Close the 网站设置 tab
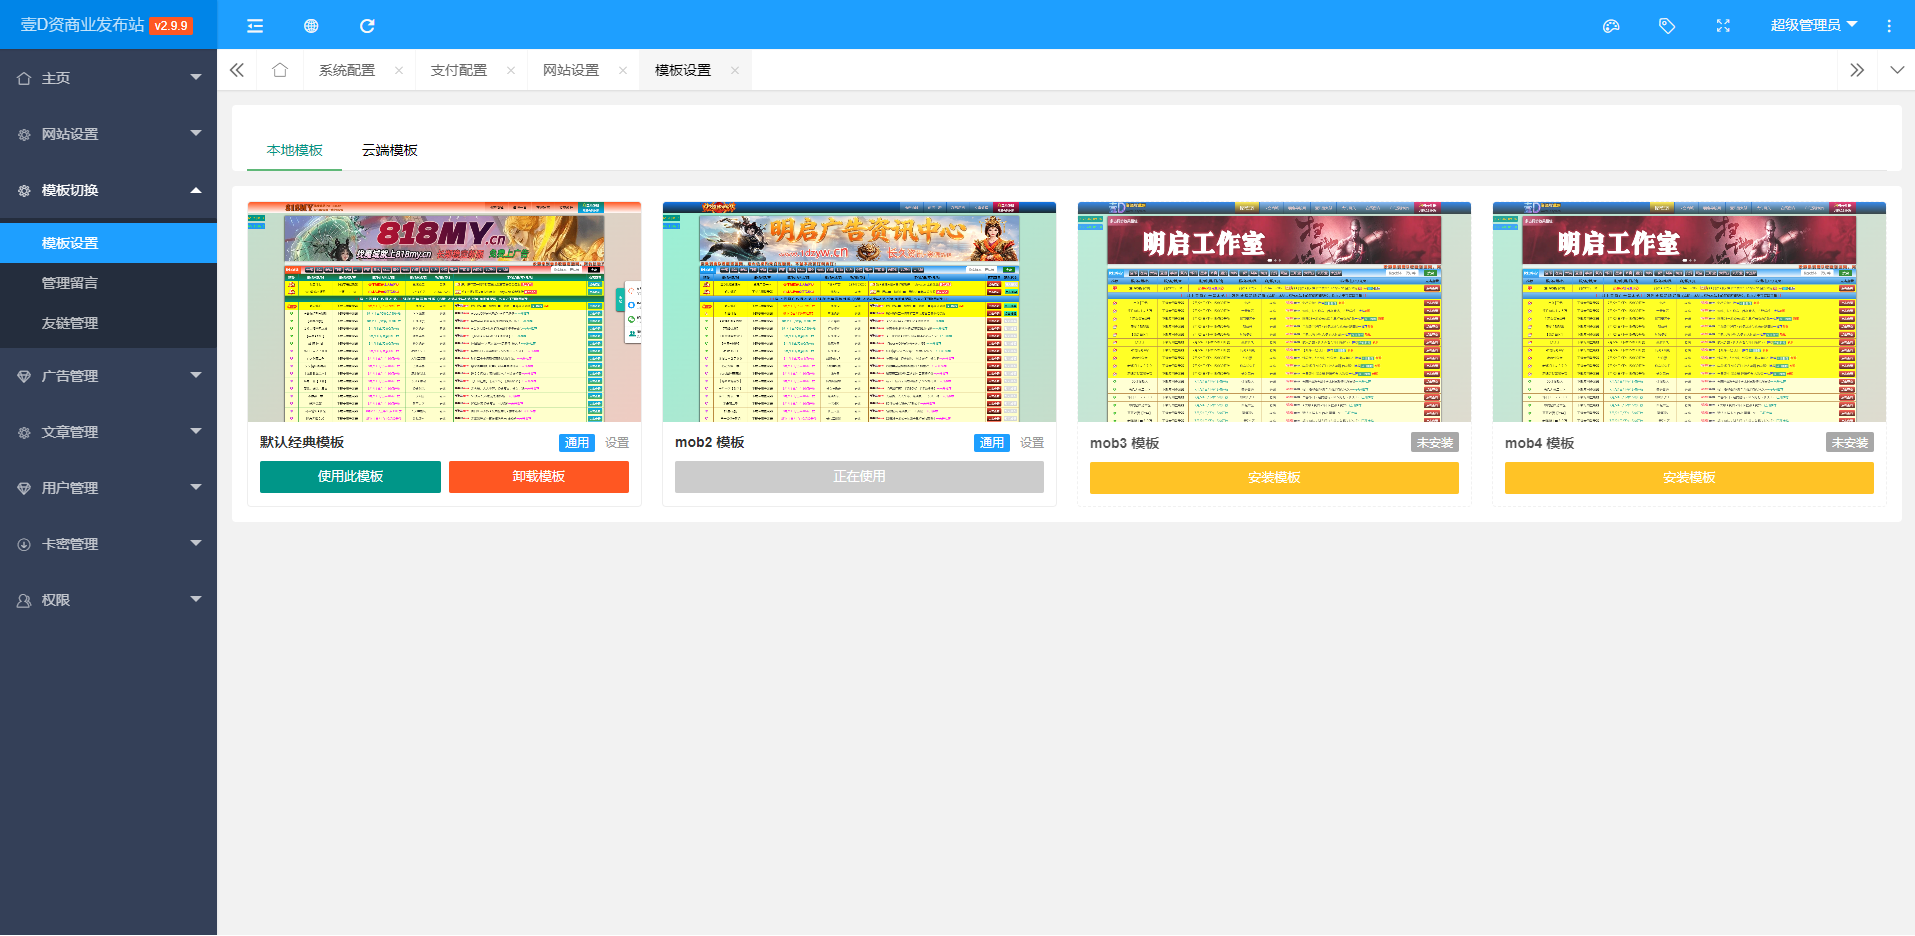1915x936 pixels. coord(623,70)
